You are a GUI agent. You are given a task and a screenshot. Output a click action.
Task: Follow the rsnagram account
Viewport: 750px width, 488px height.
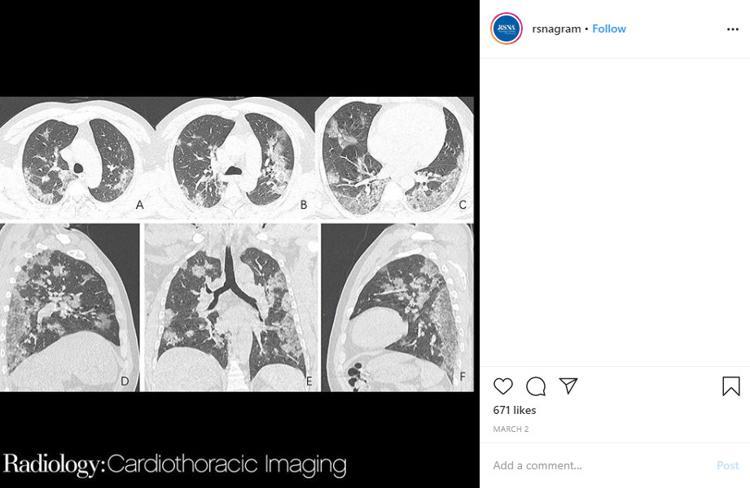[x=609, y=29]
